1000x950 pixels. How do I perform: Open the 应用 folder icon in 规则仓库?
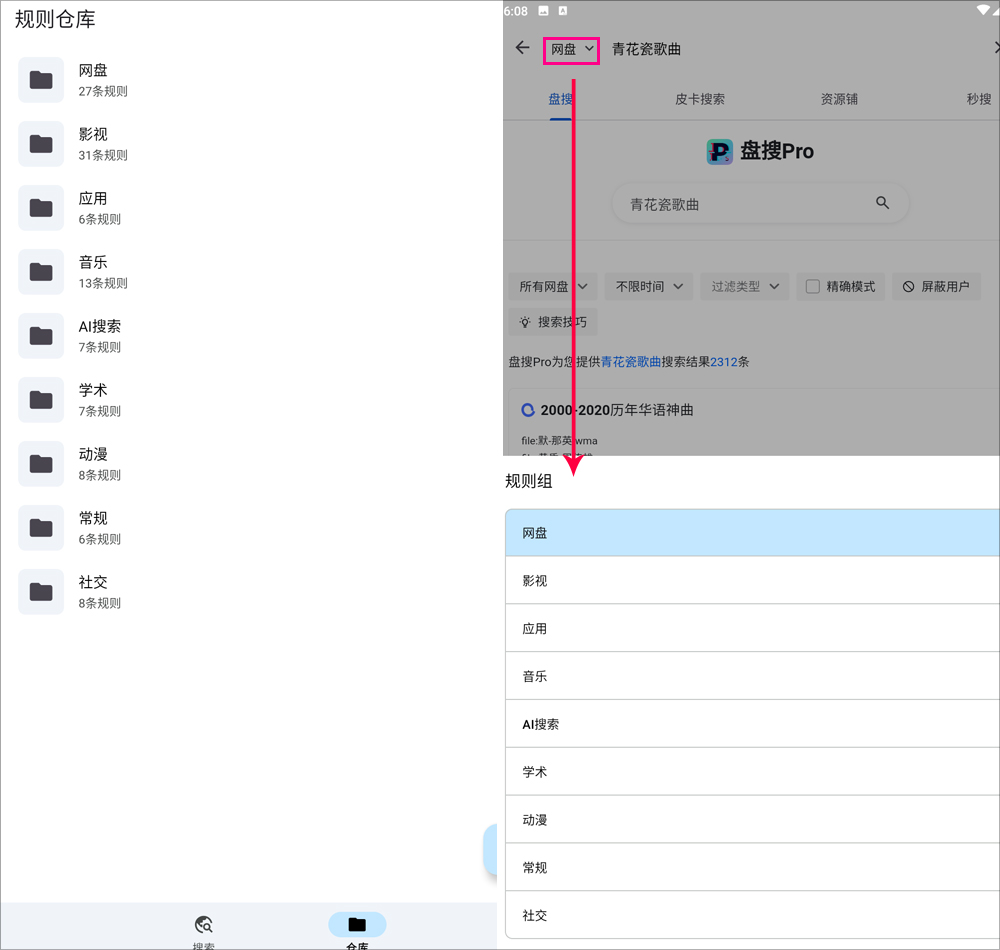pos(41,208)
